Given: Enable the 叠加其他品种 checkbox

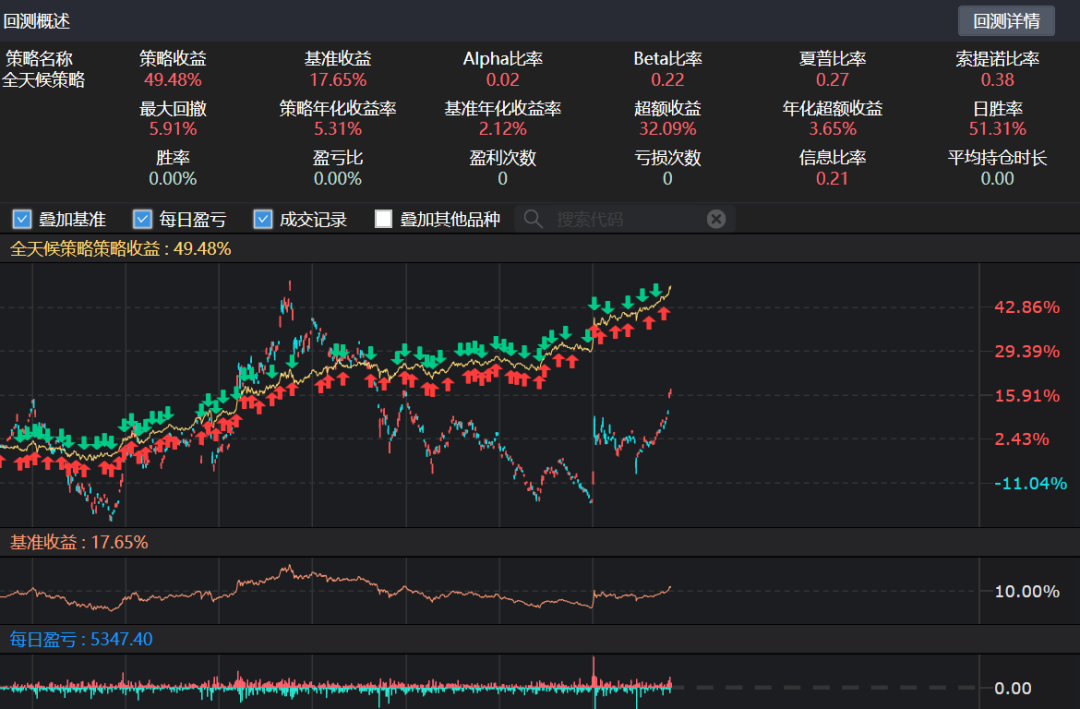Looking at the screenshot, I should 384,219.
